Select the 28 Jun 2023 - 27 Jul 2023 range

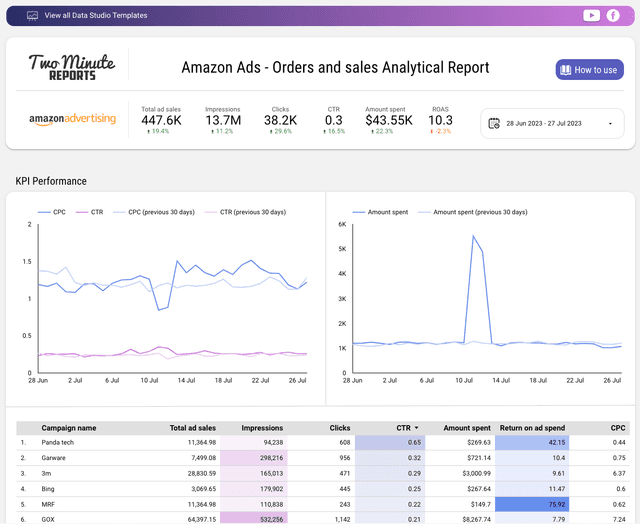tap(544, 123)
